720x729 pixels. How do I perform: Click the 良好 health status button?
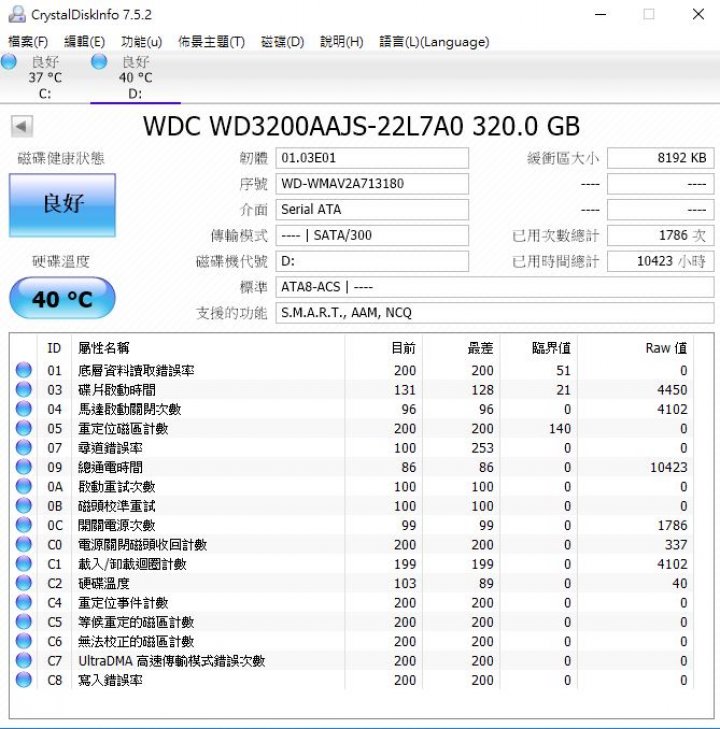(62, 205)
